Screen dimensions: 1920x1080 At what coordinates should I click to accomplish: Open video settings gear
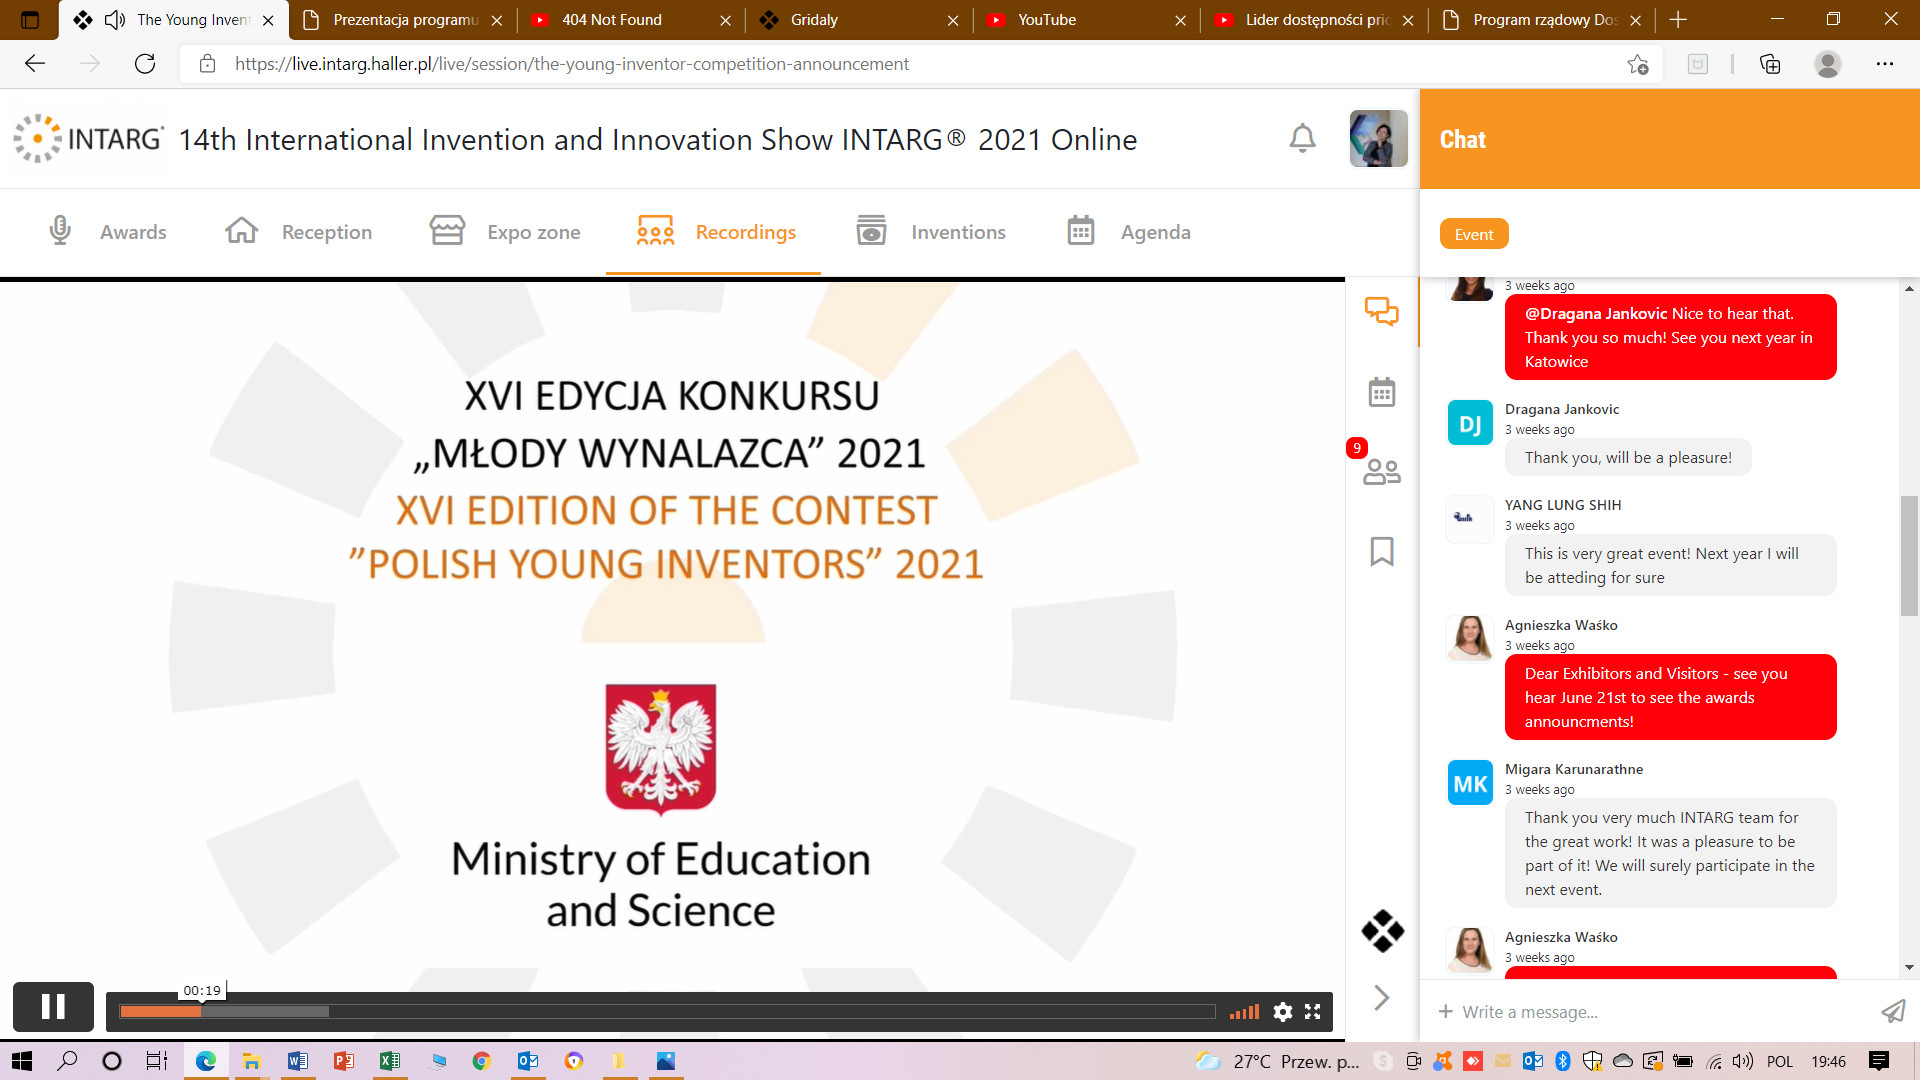(x=1282, y=1012)
